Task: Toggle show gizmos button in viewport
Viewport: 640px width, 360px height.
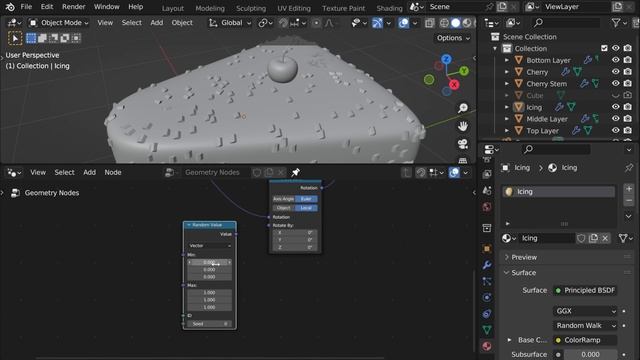Action: tap(378, 23)
